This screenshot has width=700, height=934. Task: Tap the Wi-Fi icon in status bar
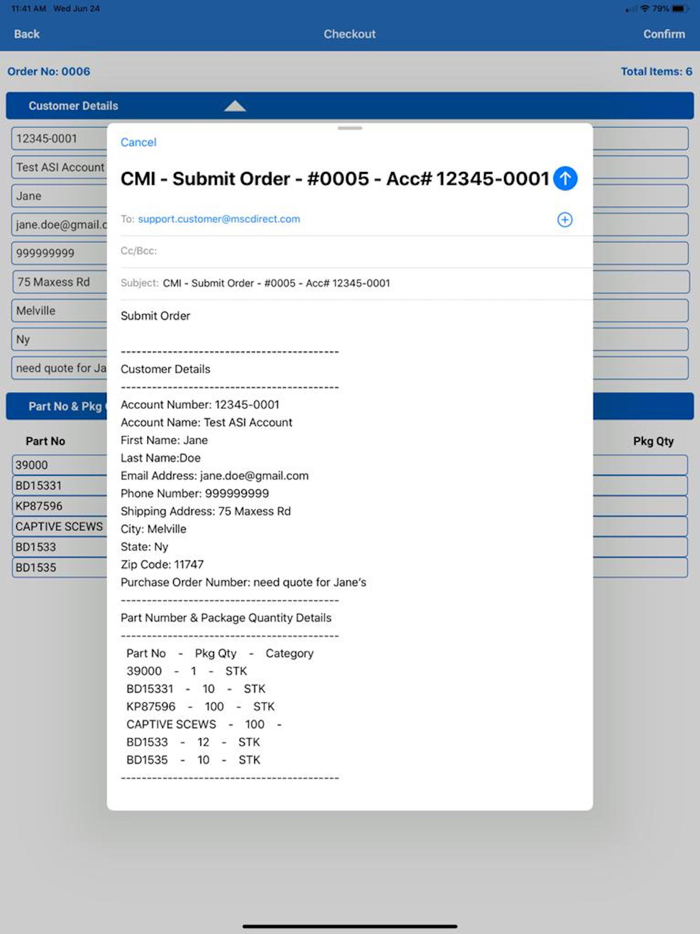point(645,9)
